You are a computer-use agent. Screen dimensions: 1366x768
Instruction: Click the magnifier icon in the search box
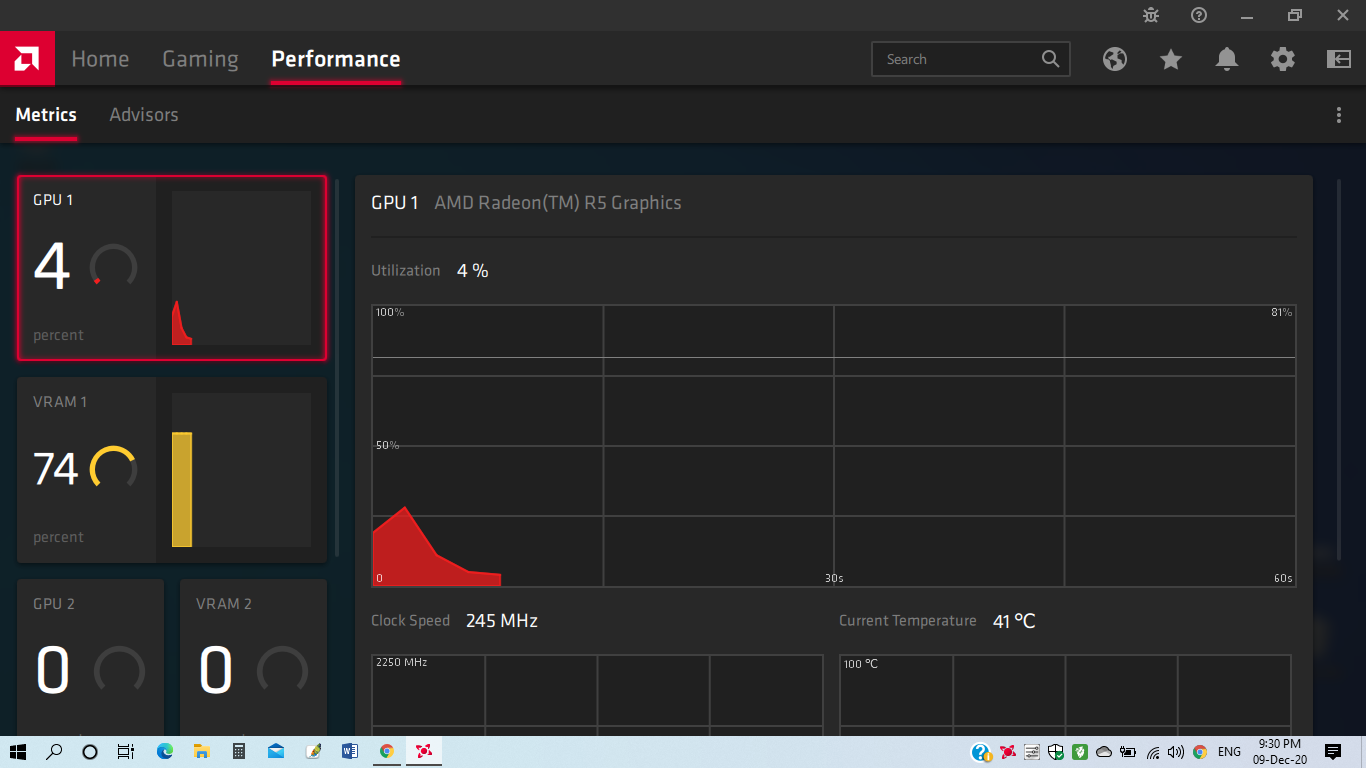point(1050,59)
